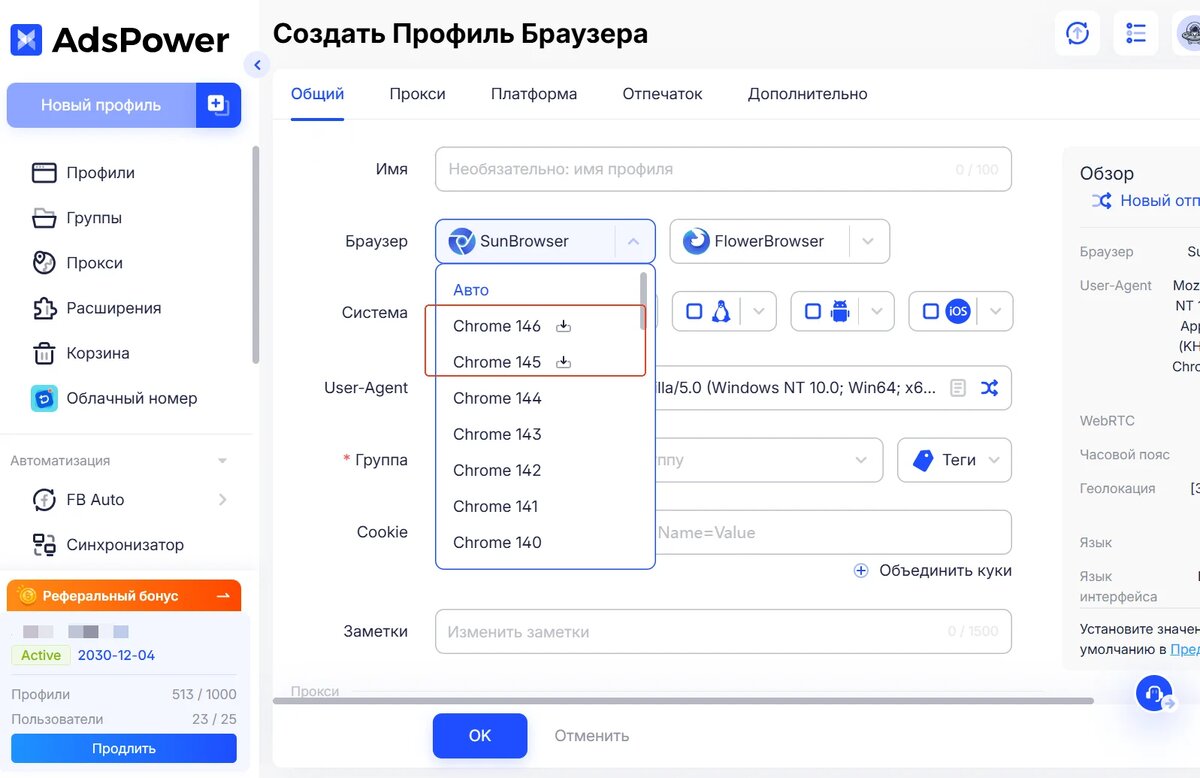Click the Новый профиль button
Viewport: 1200px width, 778px height.
point(101,105)
